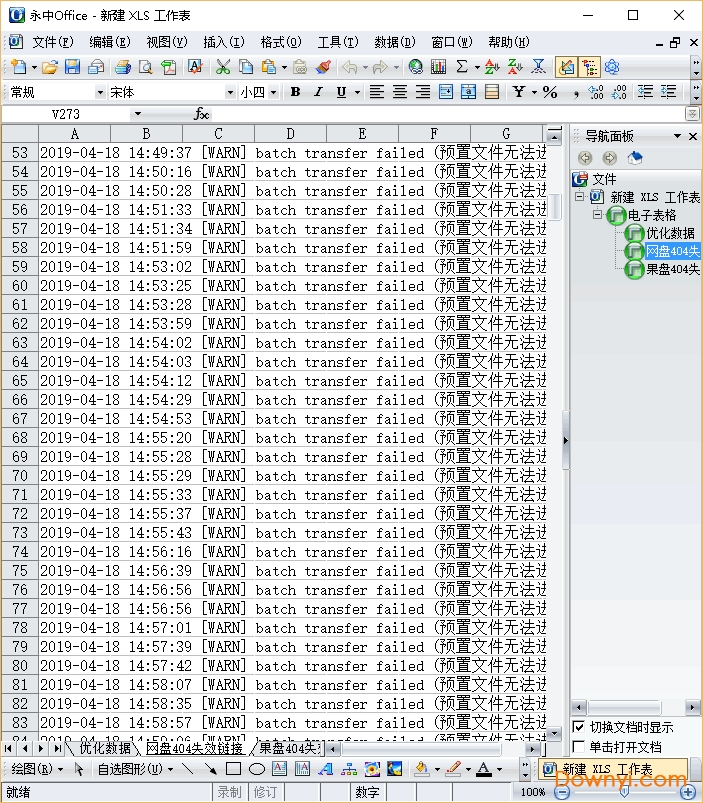The image size is (703, 803).
Task: Insert a chart with the chart icon
Action: click(438, 67)
